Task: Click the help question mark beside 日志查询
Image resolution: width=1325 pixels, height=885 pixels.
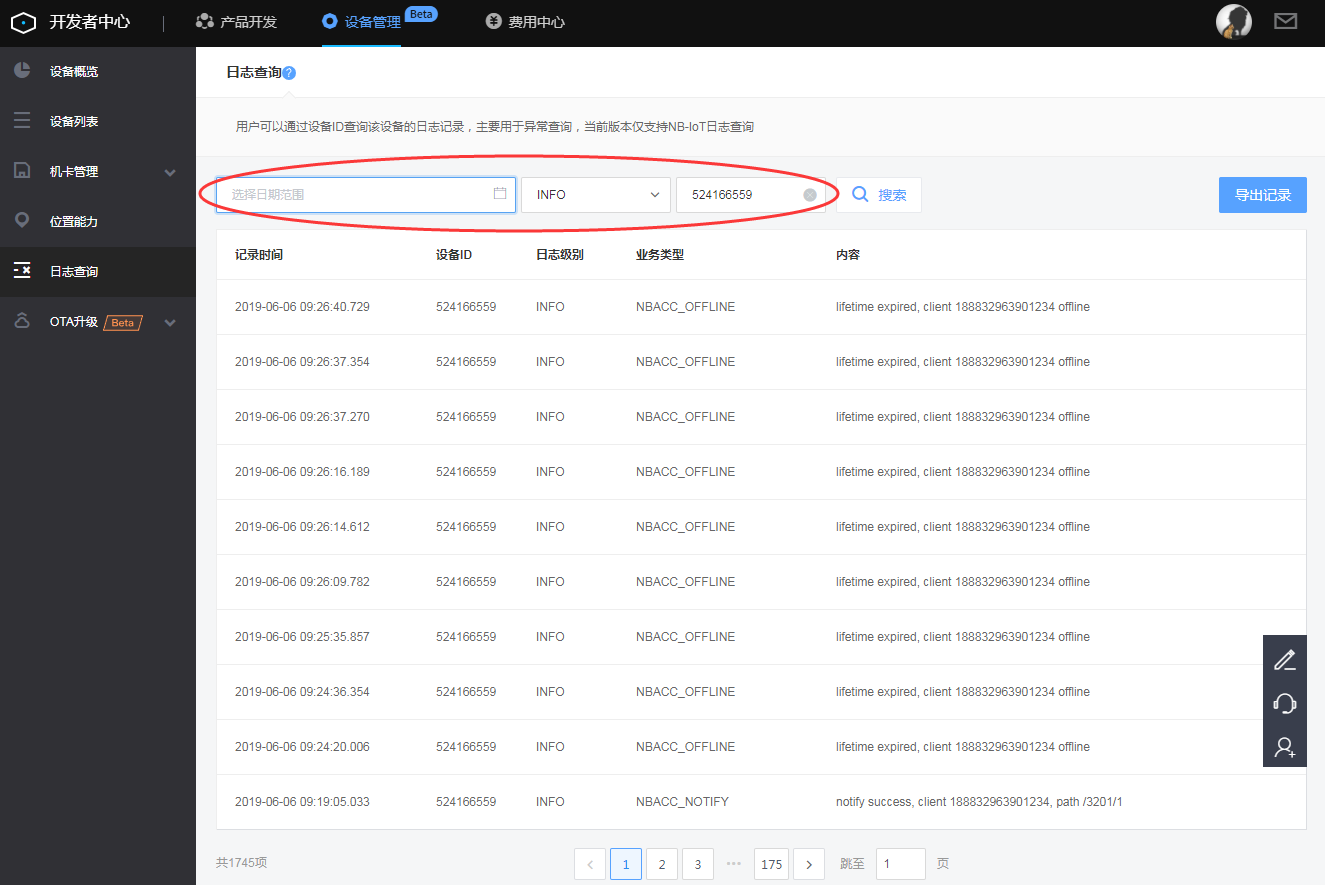Action: click(289, 73)
